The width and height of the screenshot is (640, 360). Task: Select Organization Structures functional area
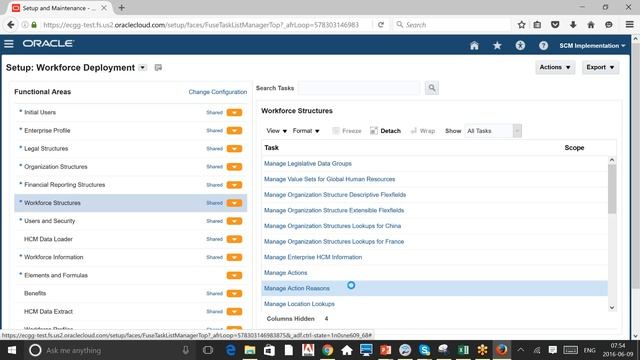(x=56, y=167)
